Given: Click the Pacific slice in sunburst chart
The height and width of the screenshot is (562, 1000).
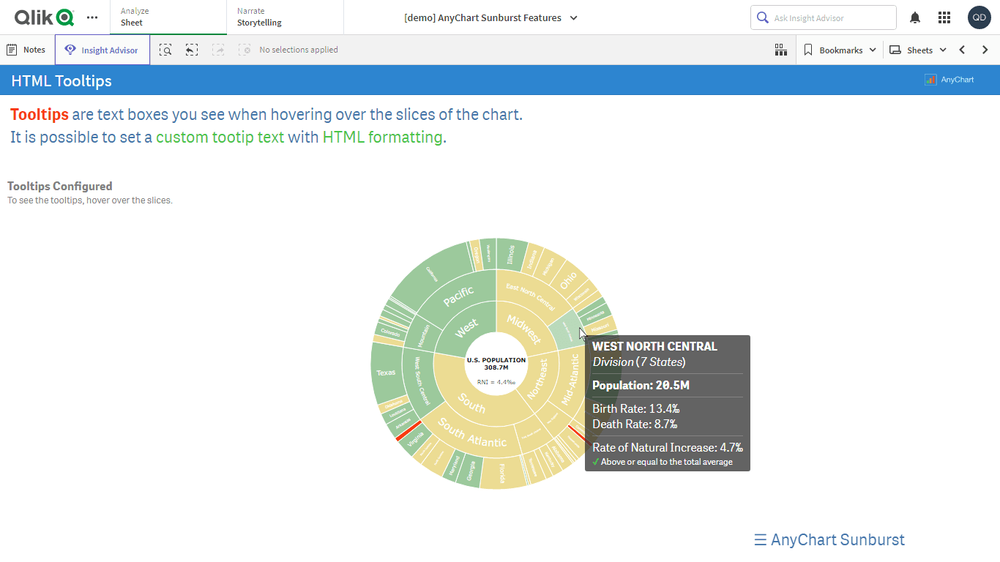Looking at the screenshot, I should (x=458, y=296).
